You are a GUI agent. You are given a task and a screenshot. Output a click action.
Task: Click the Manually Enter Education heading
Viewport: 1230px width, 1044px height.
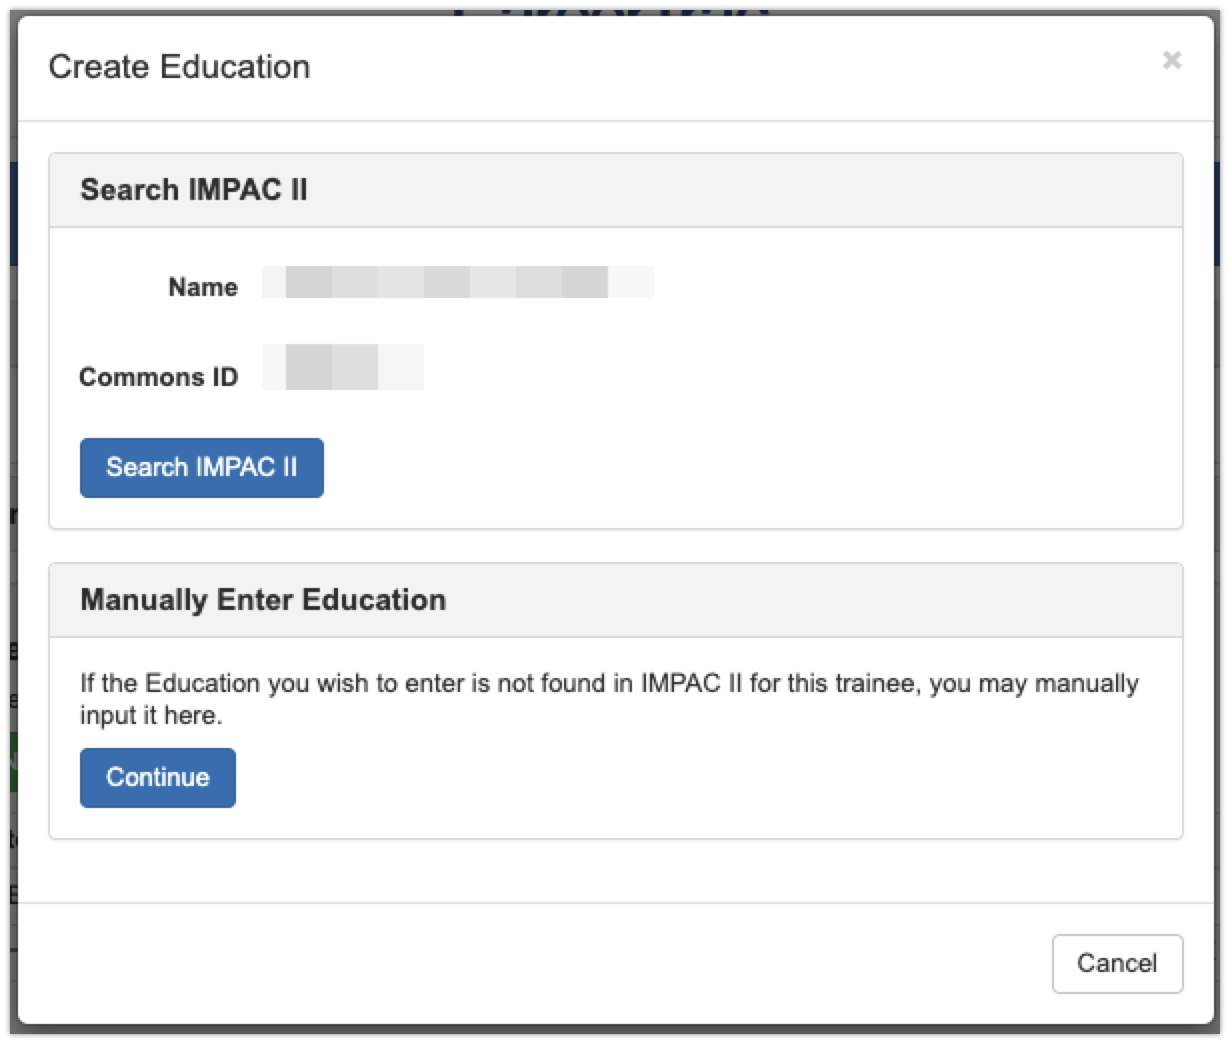click(x=263, y=600)
